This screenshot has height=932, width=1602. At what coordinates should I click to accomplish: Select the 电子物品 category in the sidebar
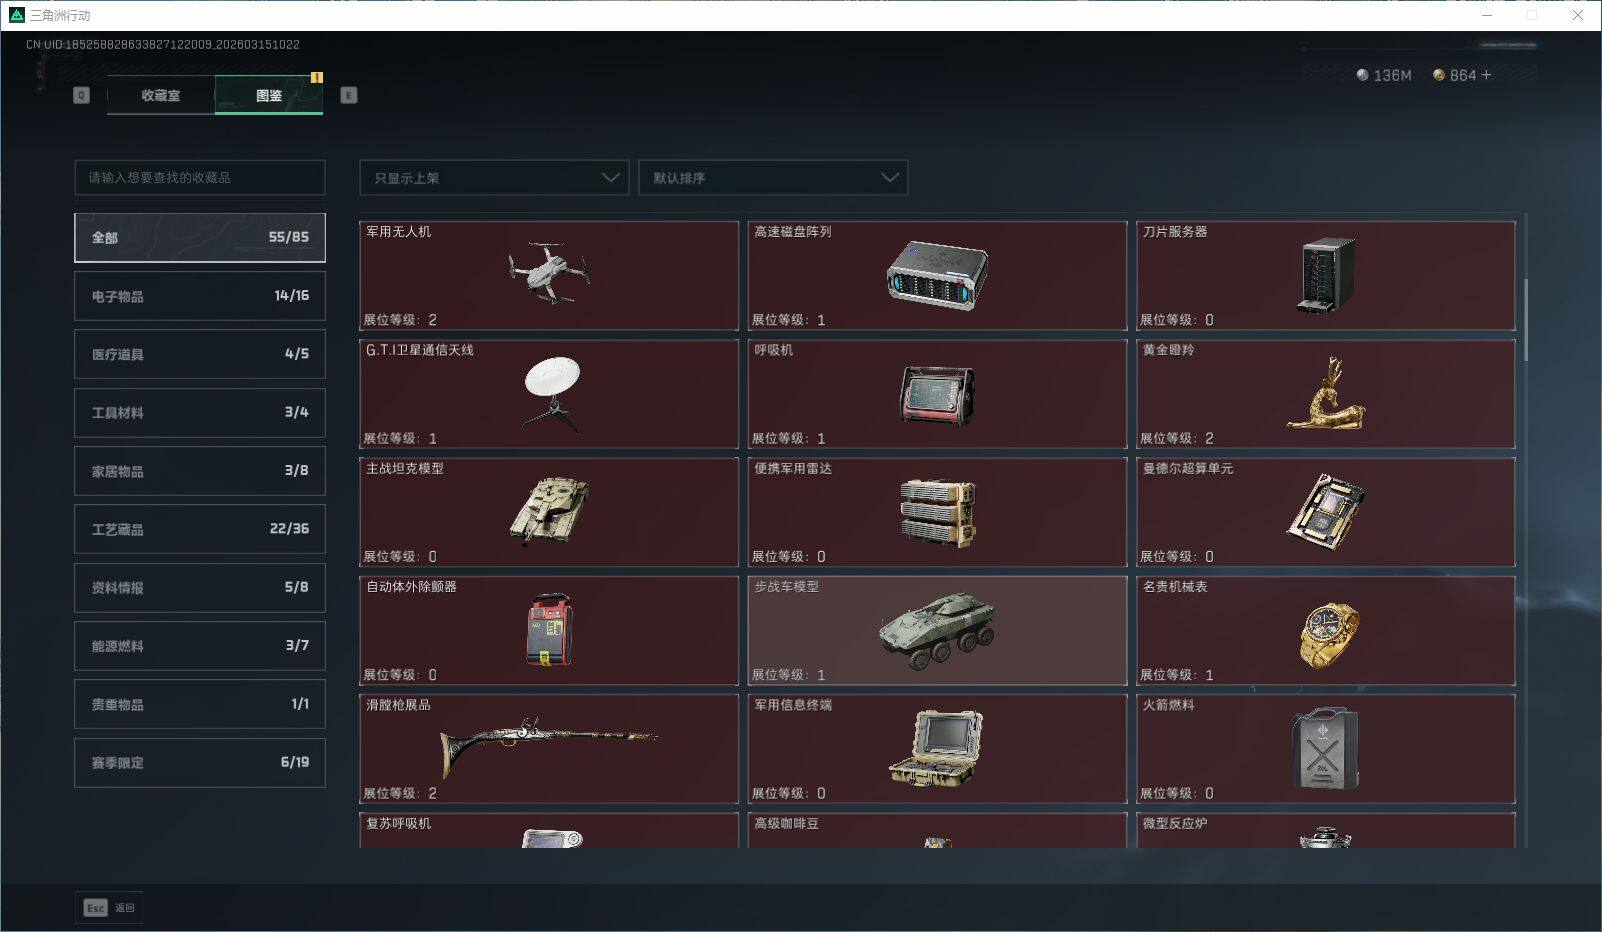coord(199,295)
